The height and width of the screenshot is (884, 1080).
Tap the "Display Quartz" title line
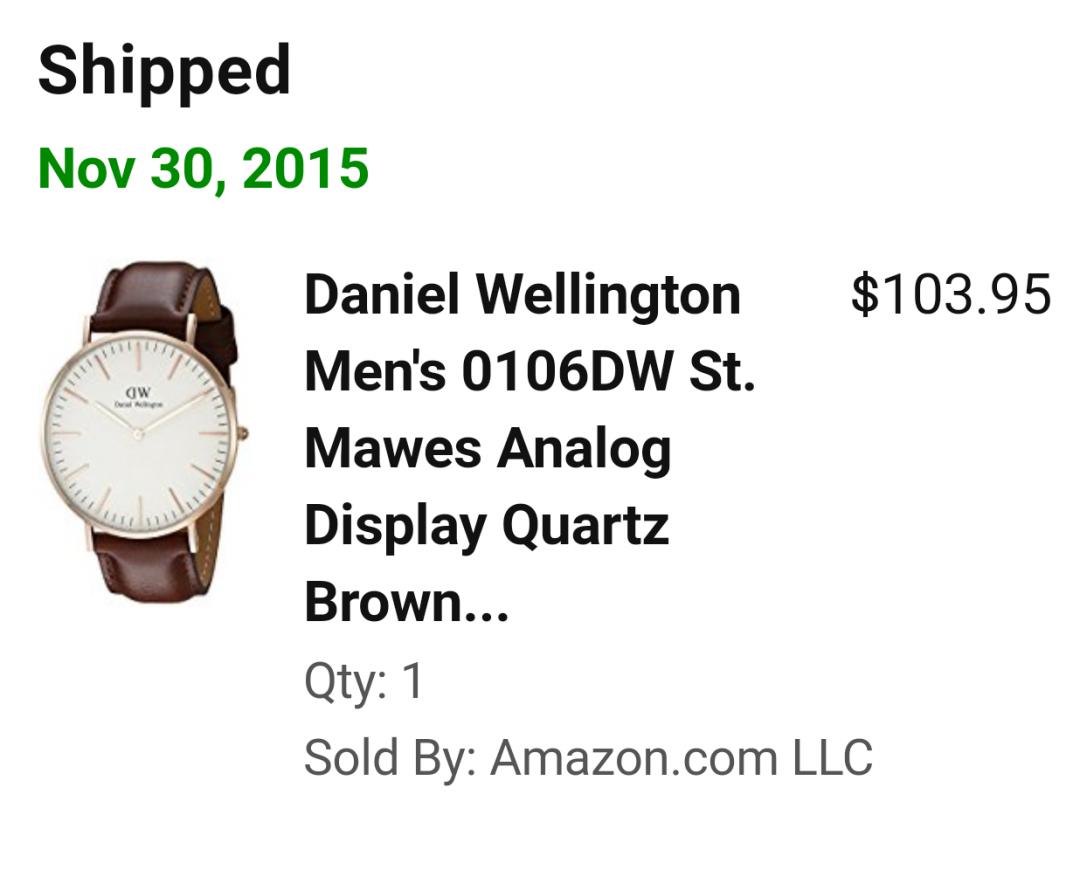(x=486, y=525)
